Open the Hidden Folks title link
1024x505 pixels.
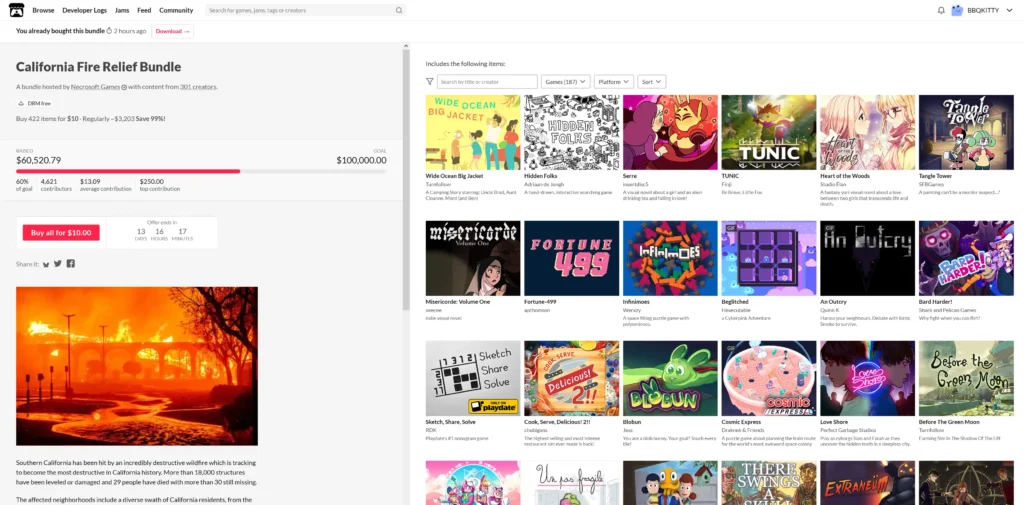(x=541, y=176)
